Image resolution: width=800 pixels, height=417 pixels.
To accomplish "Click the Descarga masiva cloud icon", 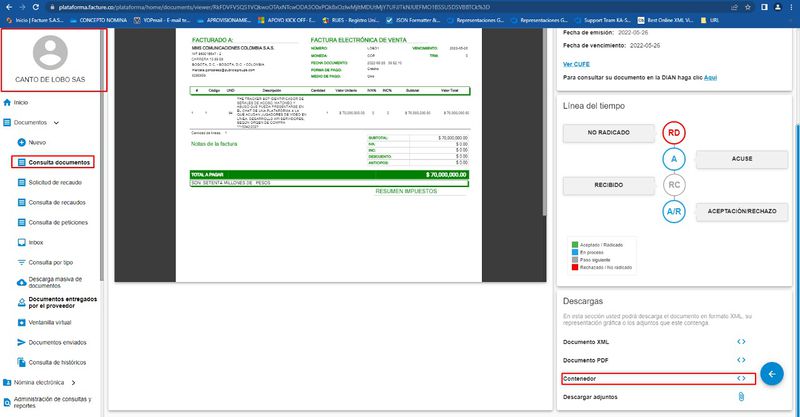I will coord(21,282).
